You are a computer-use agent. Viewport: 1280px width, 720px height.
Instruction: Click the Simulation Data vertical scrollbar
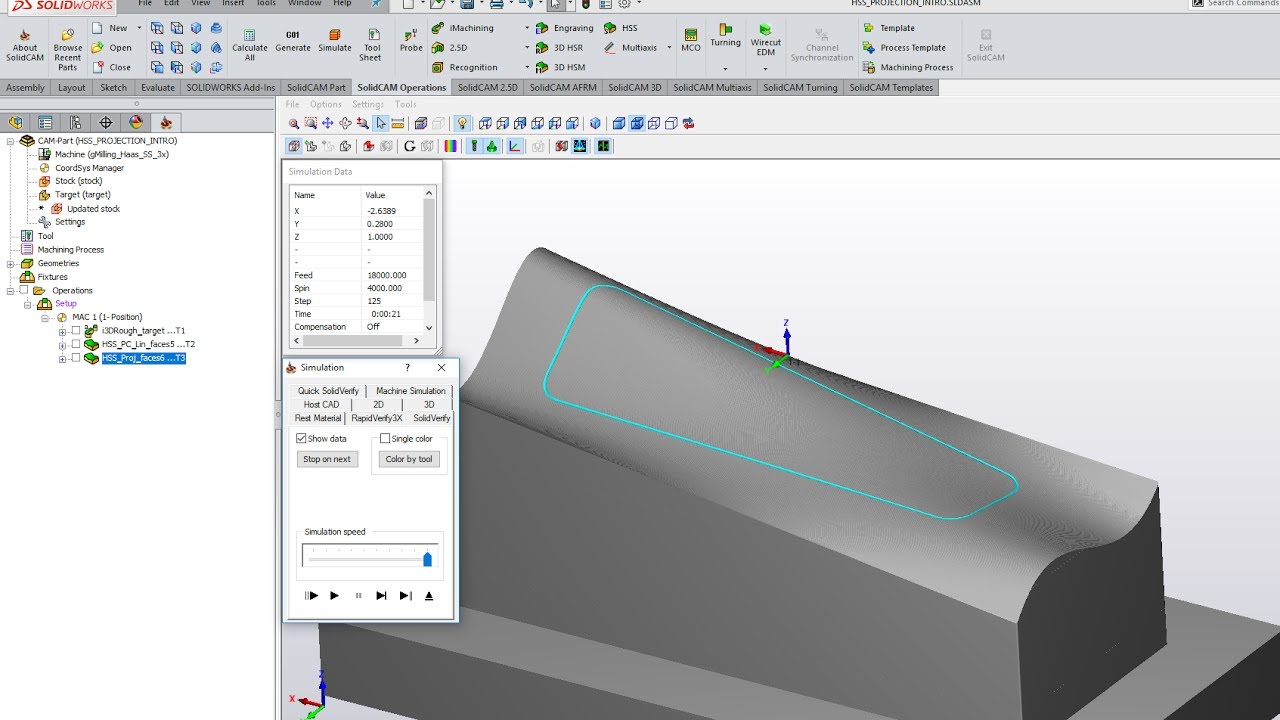pyautogui.click(x=430, y=260)
